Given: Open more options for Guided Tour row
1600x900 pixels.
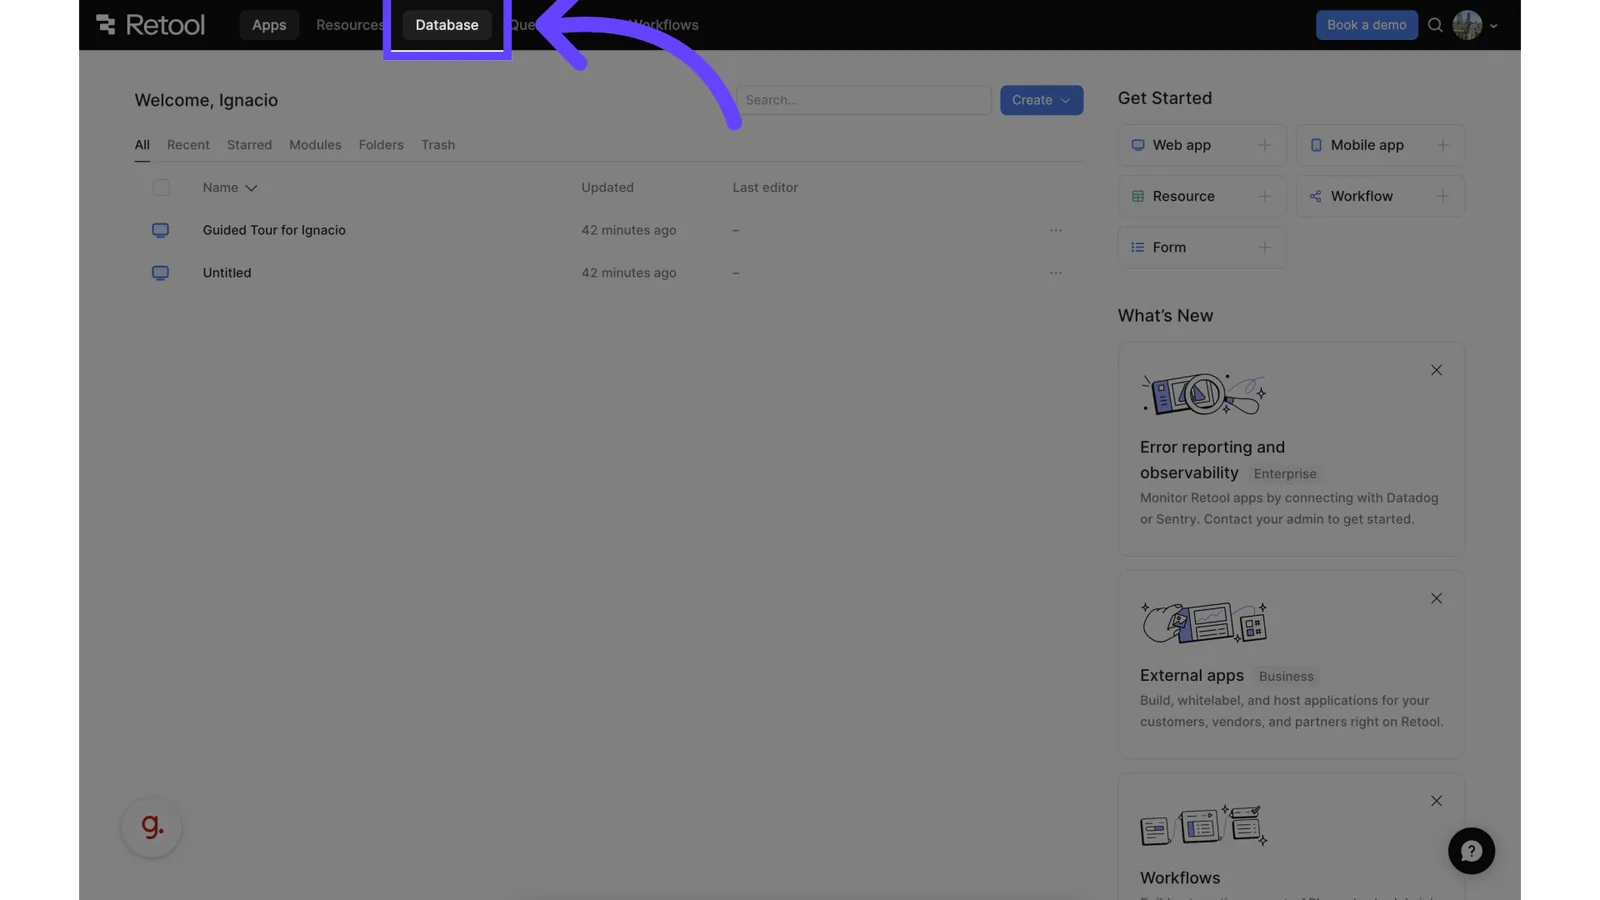Looking at the screenshot, I should [1056, 230].
